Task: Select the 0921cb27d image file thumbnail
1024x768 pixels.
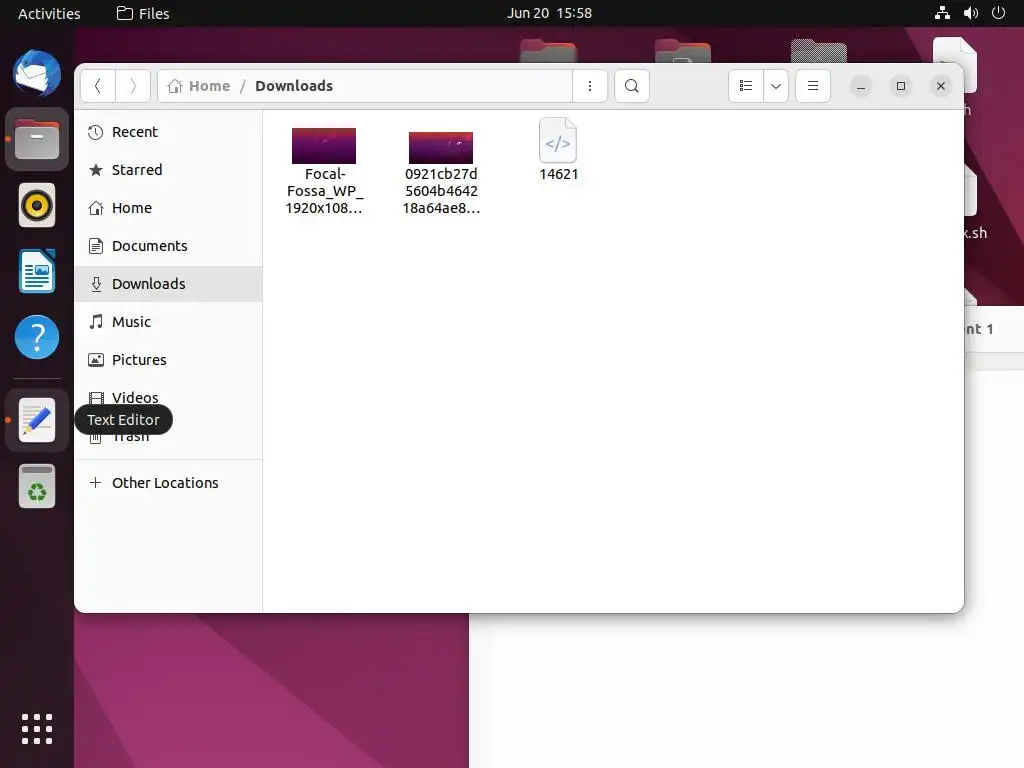Action: coord(441,148)
